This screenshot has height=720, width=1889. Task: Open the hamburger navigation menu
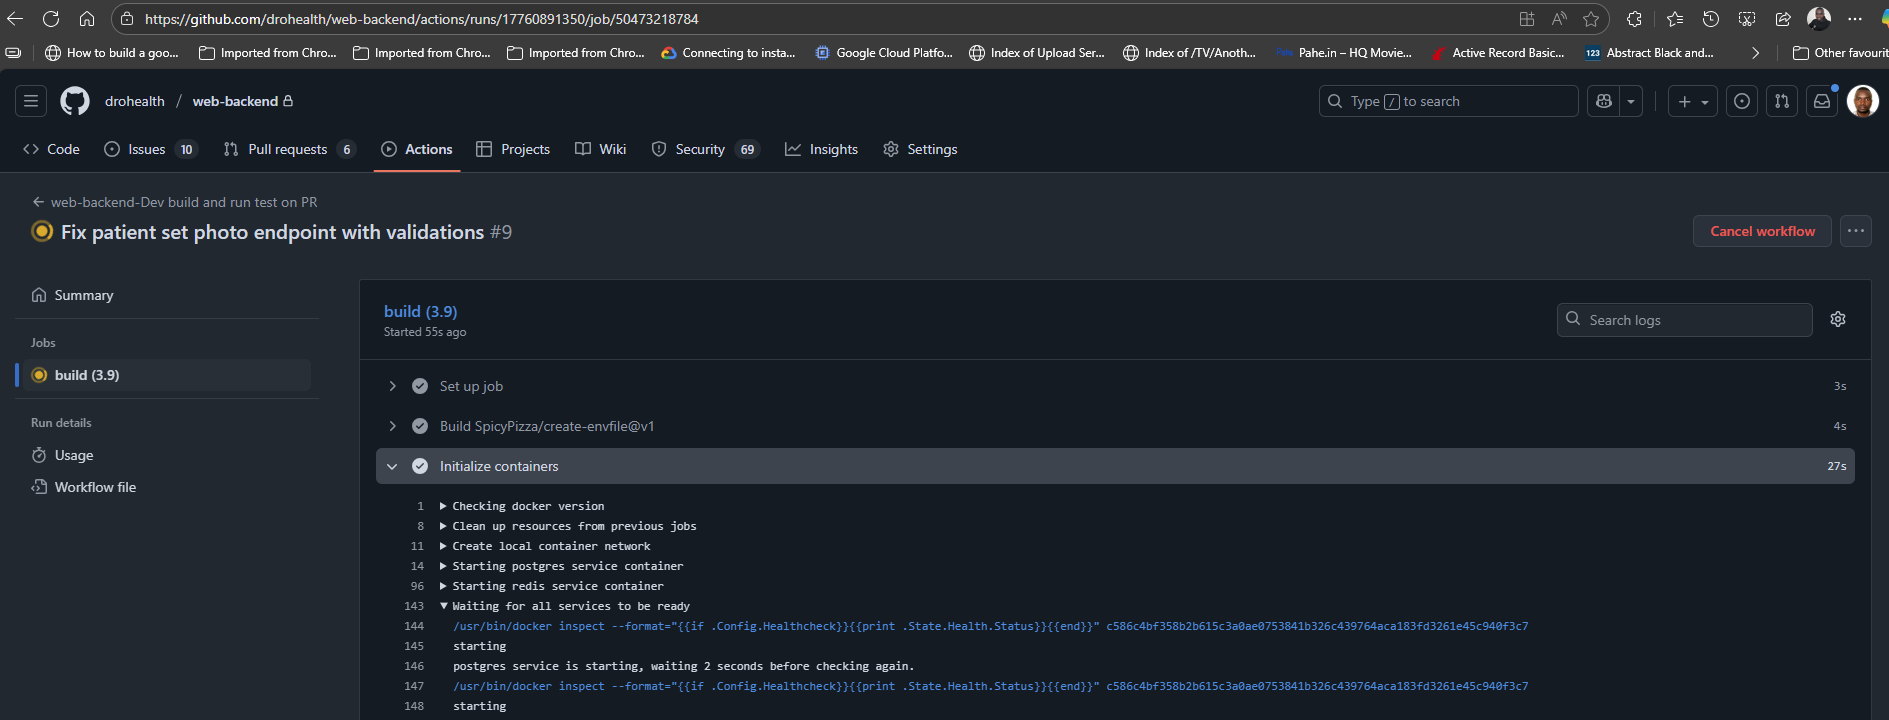(31, 101)
